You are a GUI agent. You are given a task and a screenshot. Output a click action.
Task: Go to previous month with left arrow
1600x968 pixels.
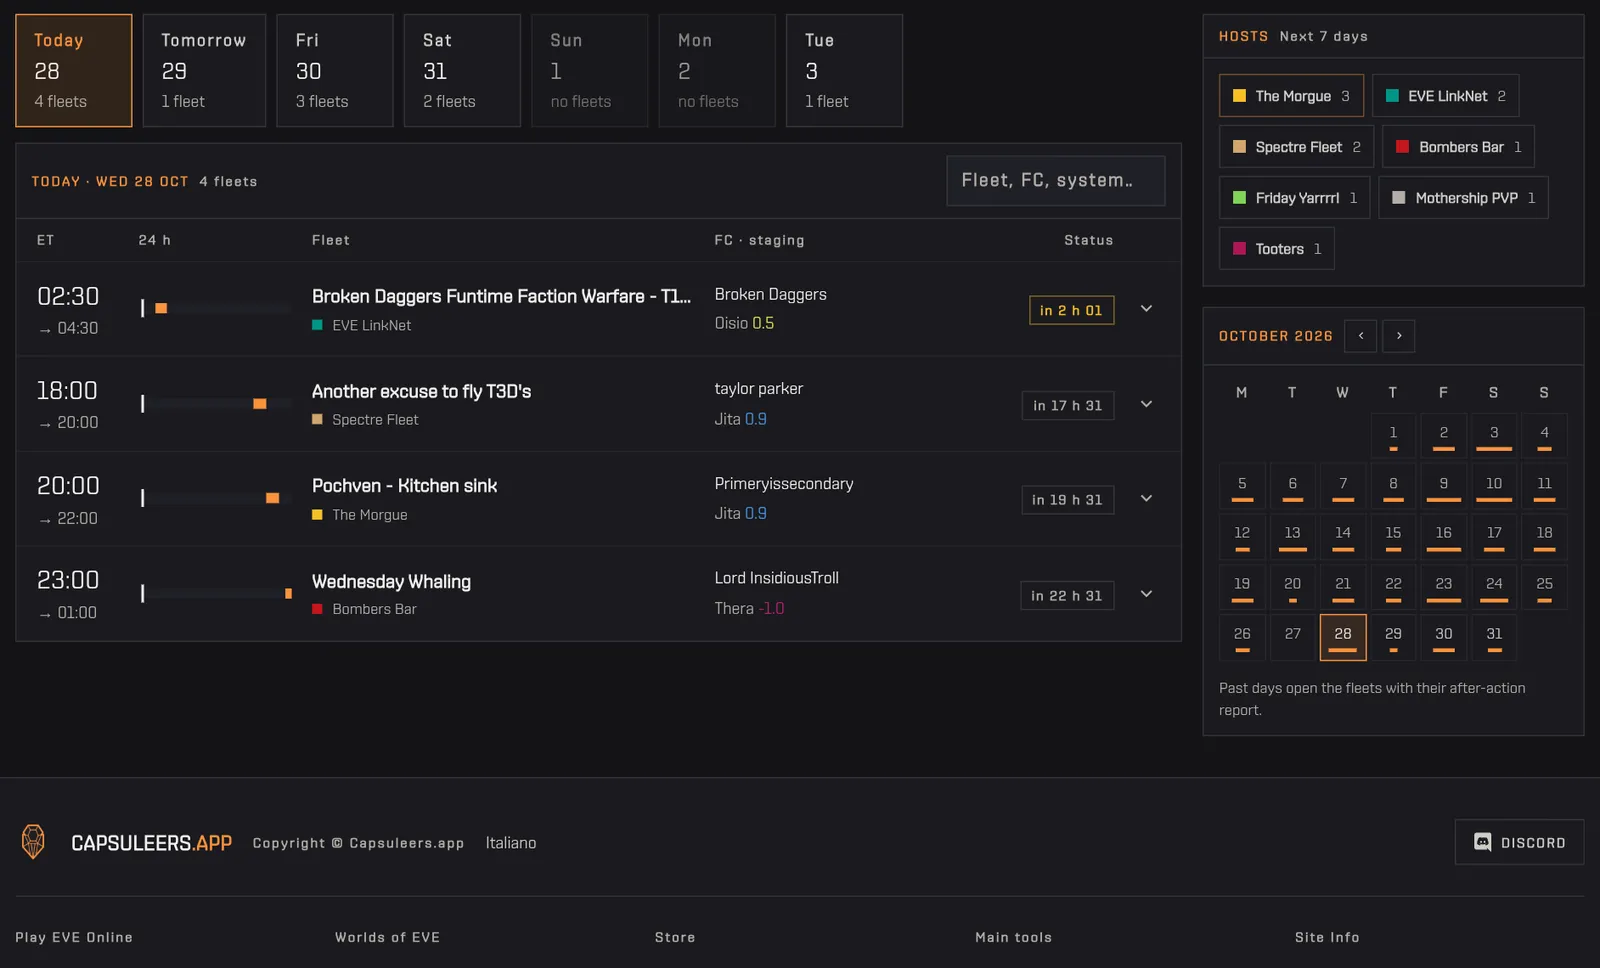(x=1360, y=336)
